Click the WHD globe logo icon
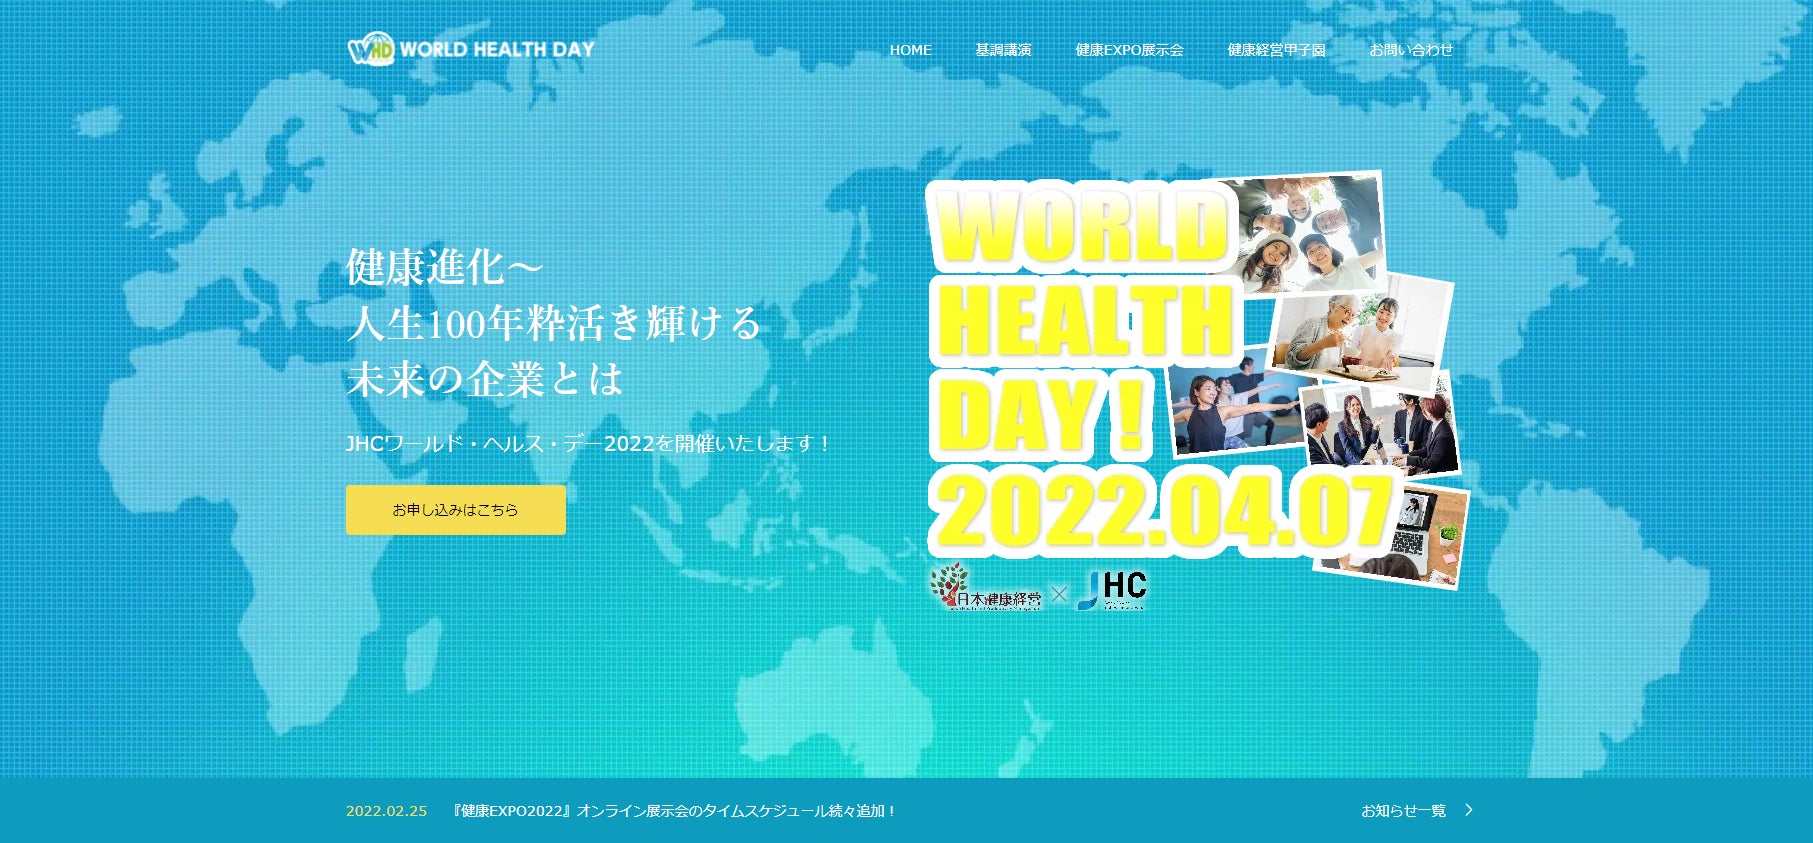Image resolution: width=1813 pixels, height=843 pixels. coord(370,49)
